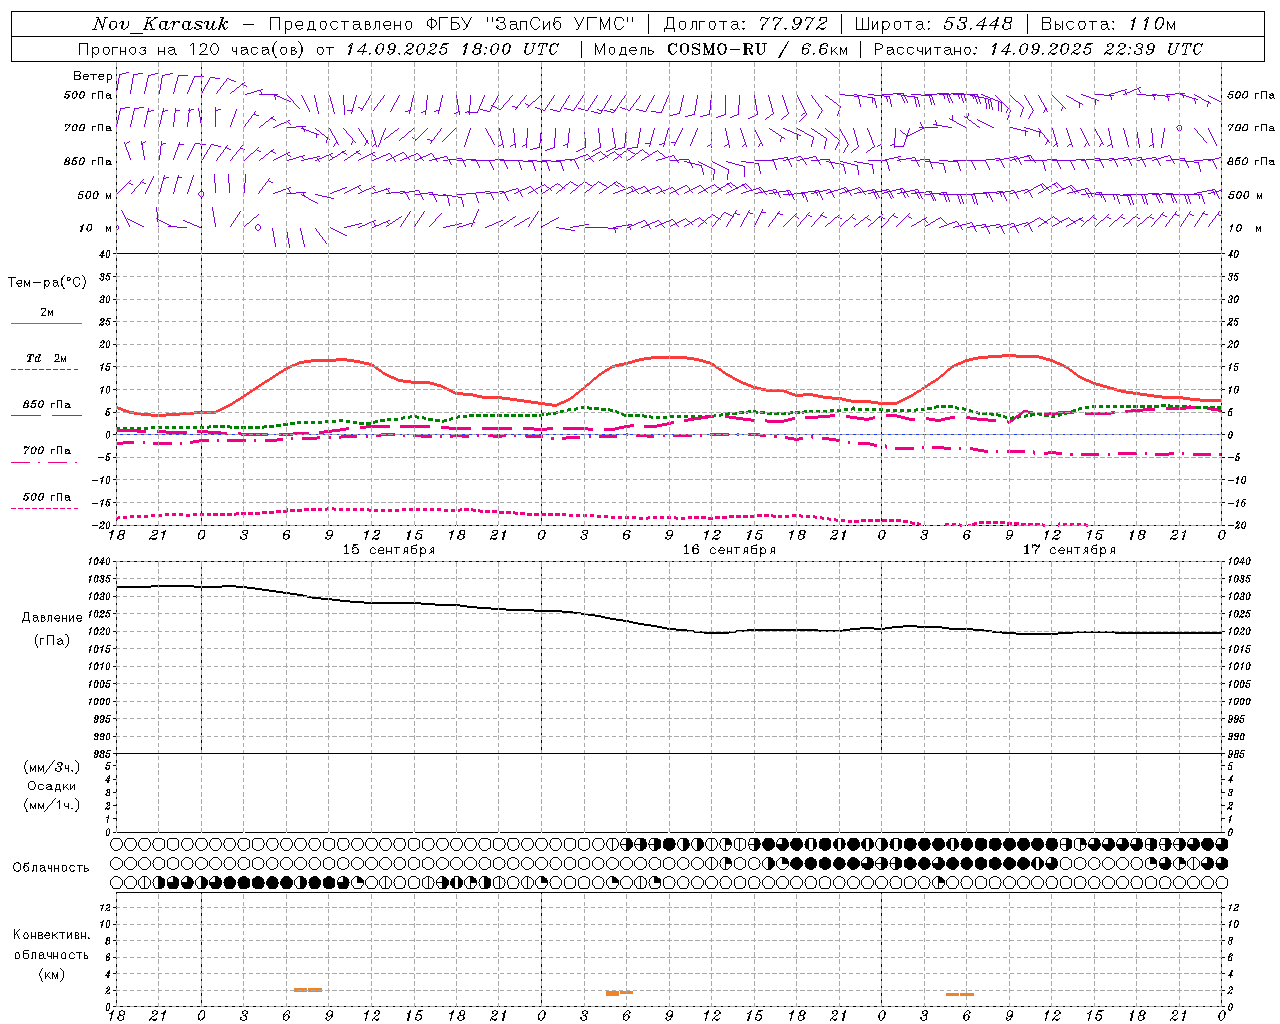Image resolution: width=1280 pixels, height=1024 pixels.
Task: Click the station name Nov_Karasuk
Action: click(x=160, y=24)
